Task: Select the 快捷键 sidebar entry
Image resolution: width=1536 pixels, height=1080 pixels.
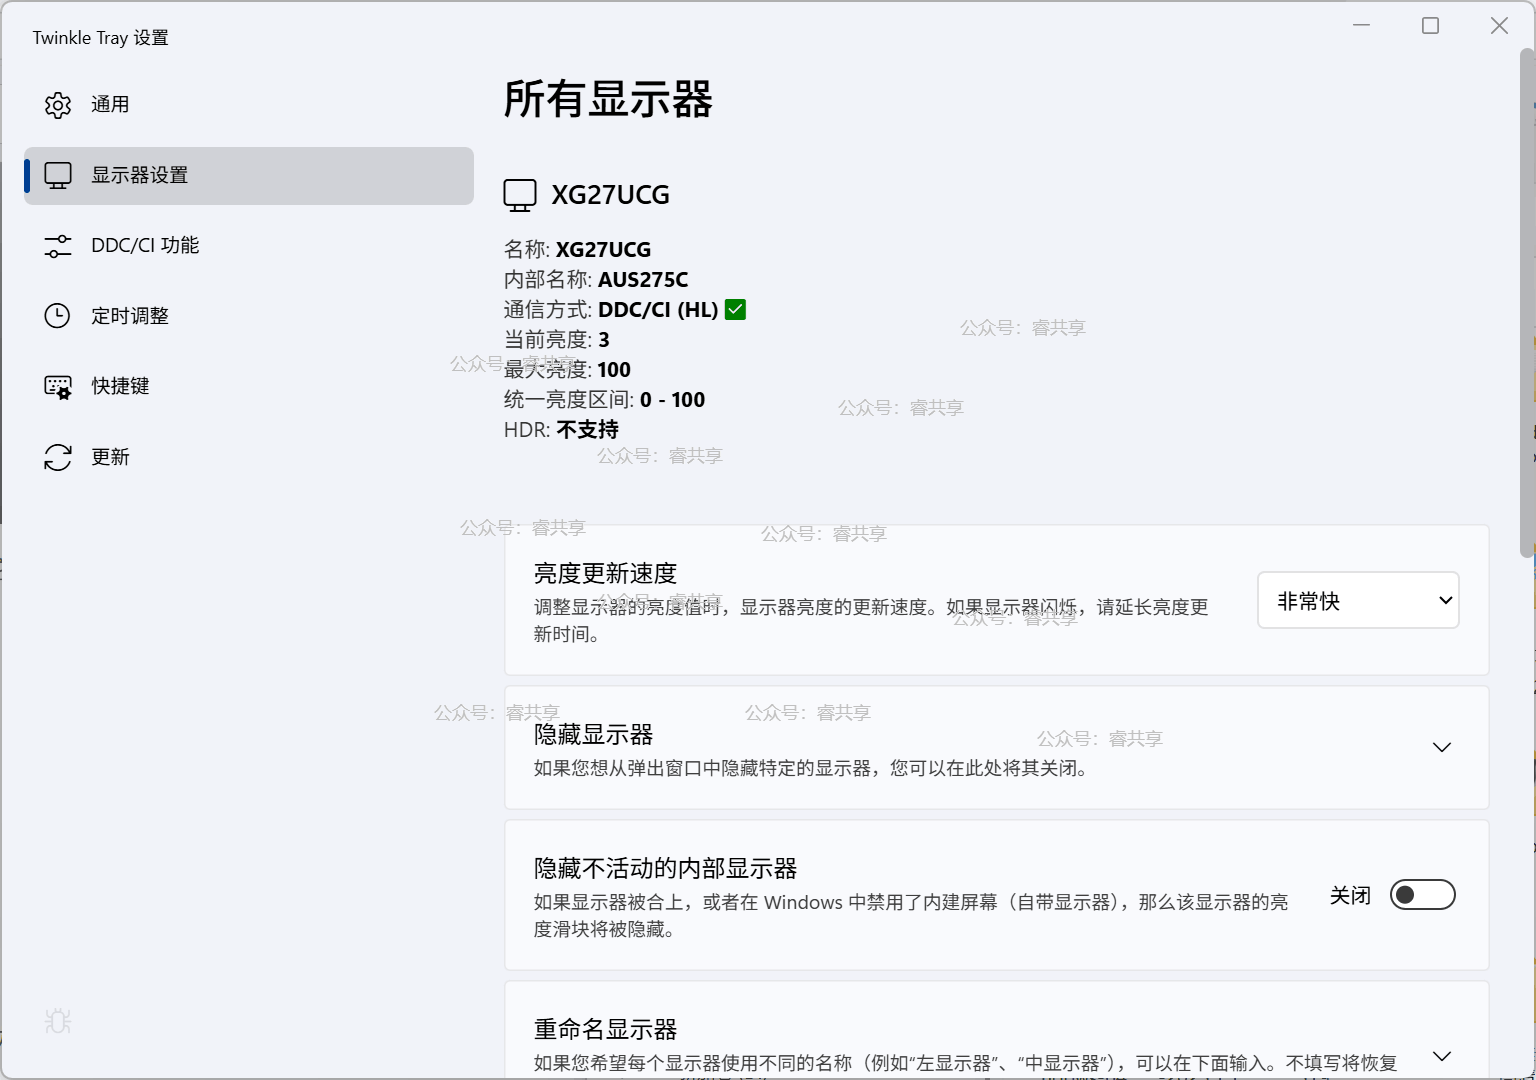Action: 120,387
